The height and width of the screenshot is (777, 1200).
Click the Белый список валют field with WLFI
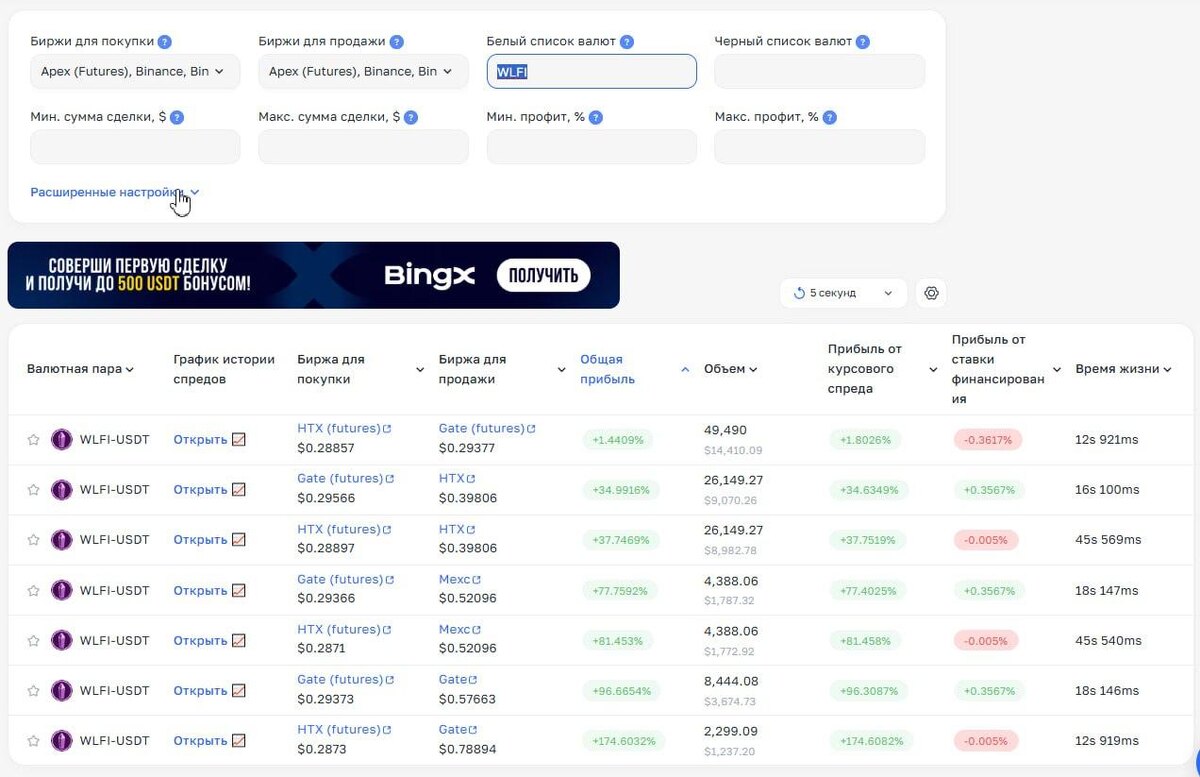coord(591,72)
